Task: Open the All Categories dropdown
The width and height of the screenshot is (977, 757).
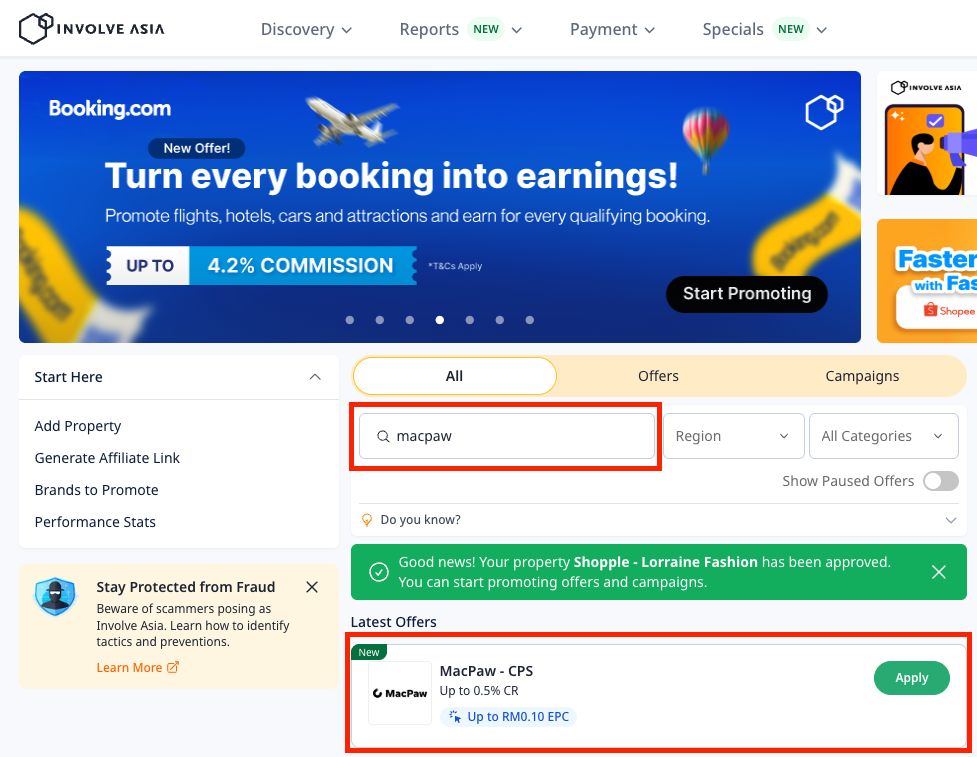Action: (x=883, y=436)
